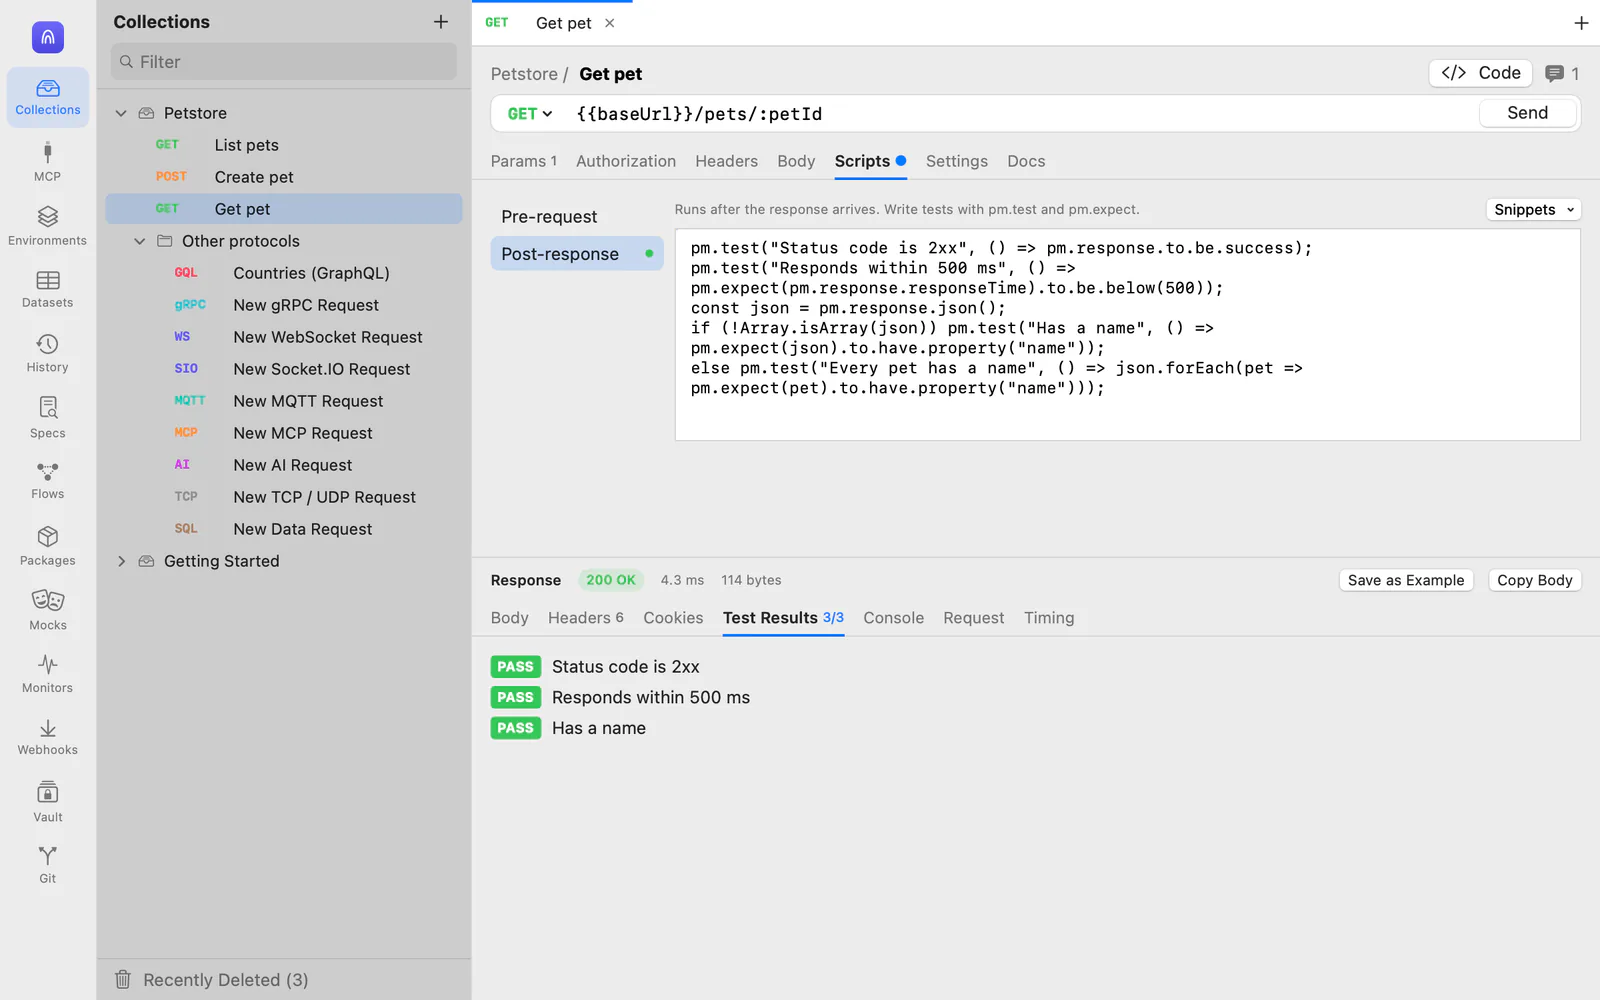Viewport: 1600px width, 1000px height.
Task: Open the Monitors sidebar section
Action: (48, 674)
